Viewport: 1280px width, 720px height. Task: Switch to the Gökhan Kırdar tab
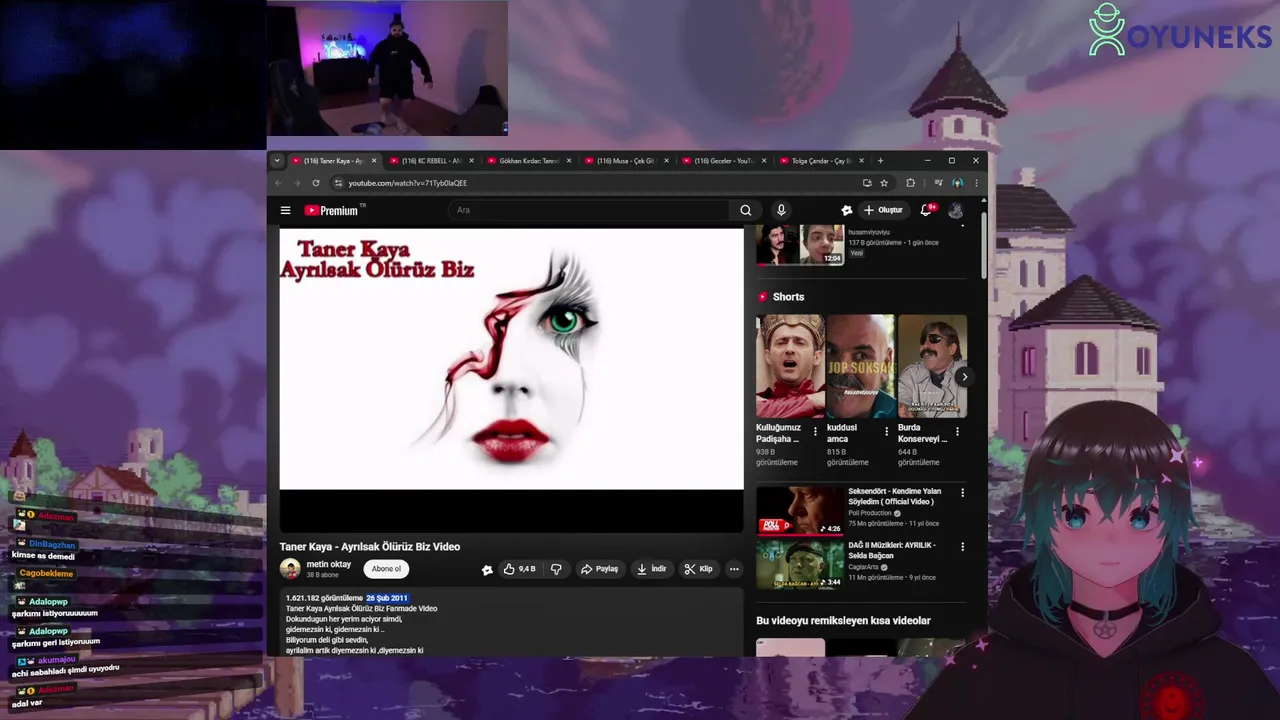tap(527, 161)
